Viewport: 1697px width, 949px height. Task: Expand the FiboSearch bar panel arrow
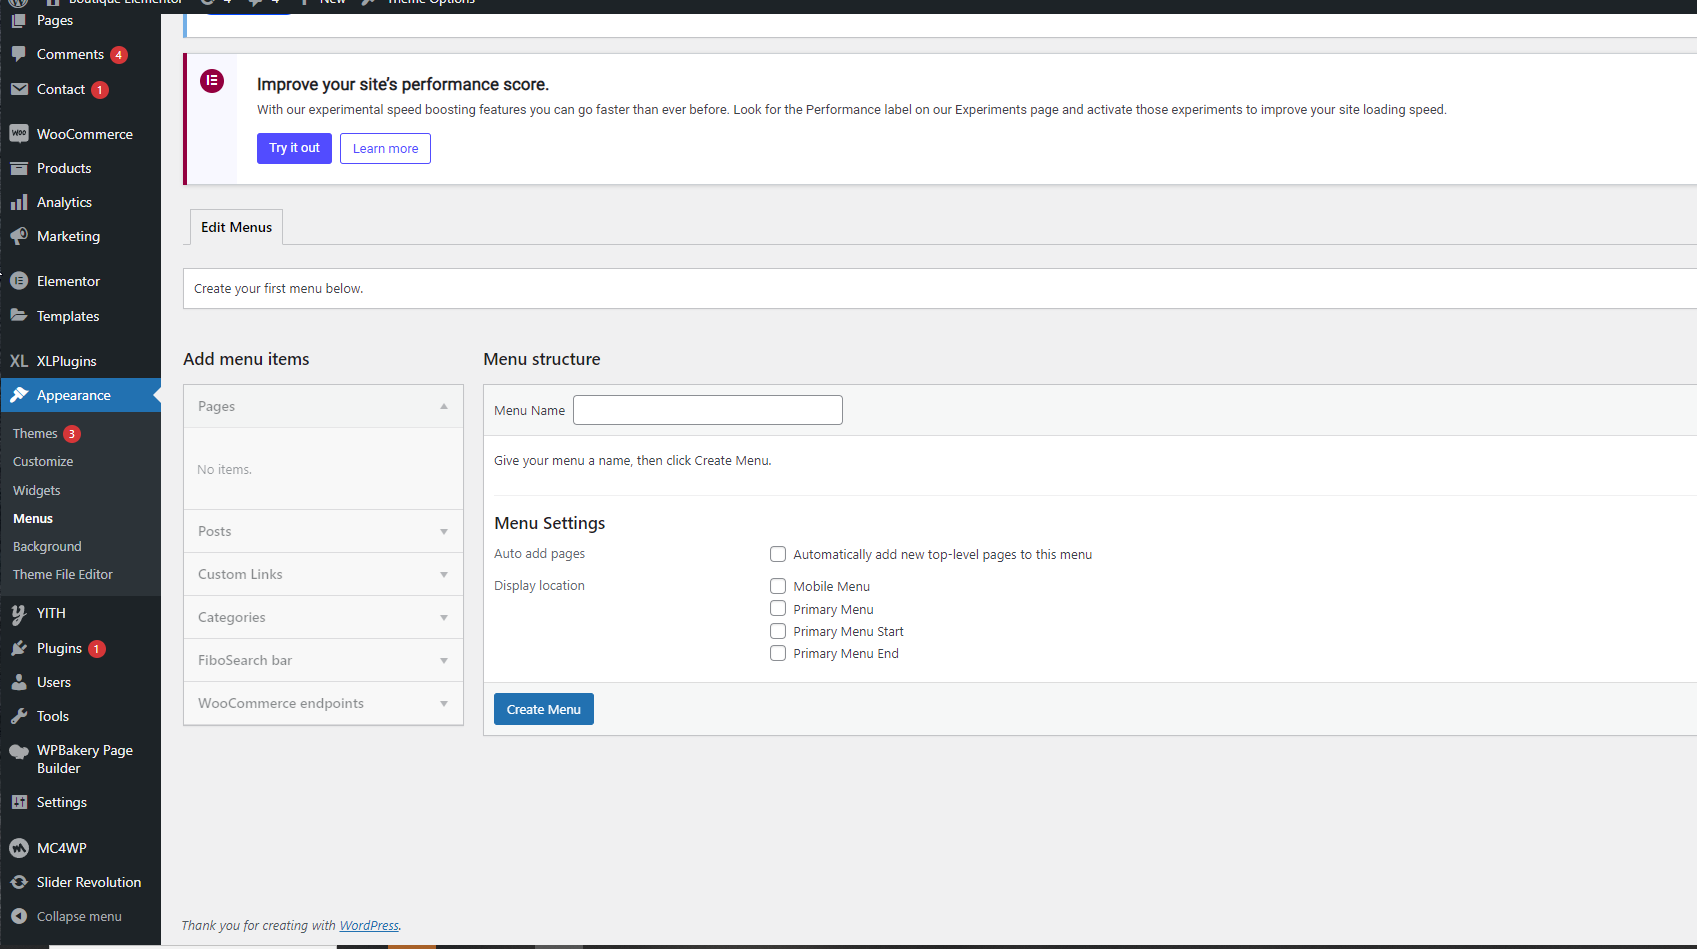(x=444, y=660)
